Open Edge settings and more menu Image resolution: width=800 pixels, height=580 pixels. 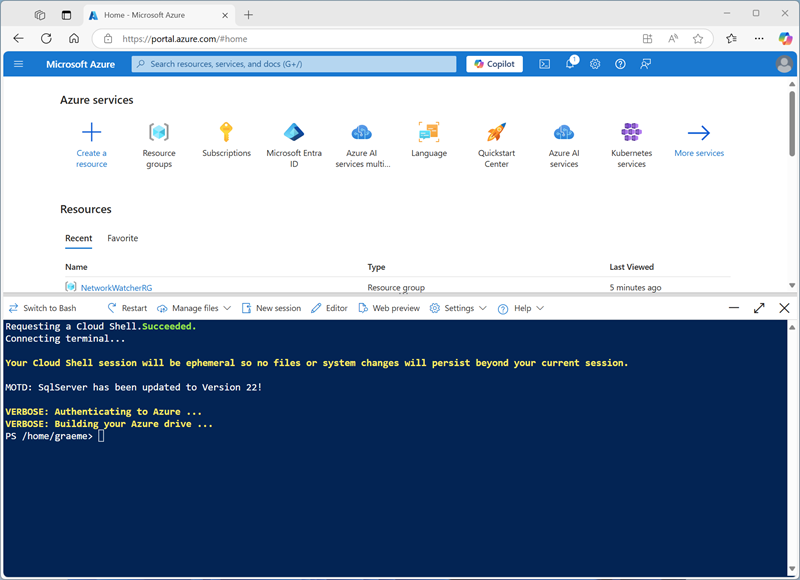point(759,39)
